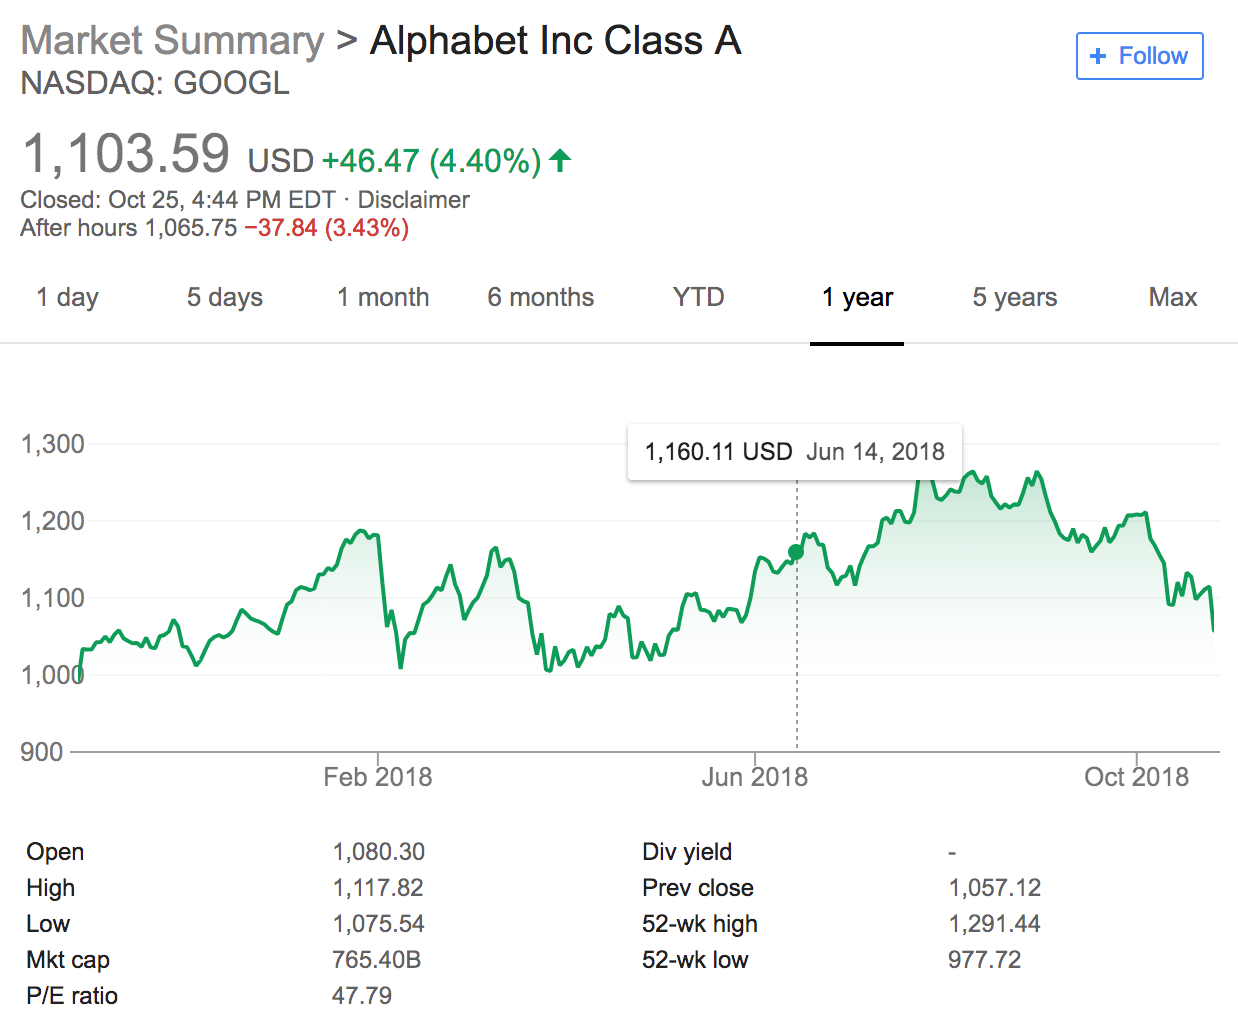Click the 52-wk high value 1,291.44
The image size is (1238, 1028).
coord(995,924)
